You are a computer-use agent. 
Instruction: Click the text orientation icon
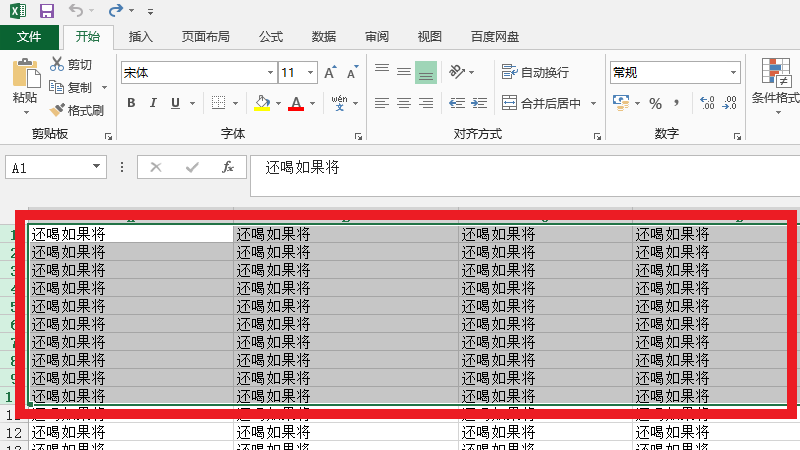(457, 72)
